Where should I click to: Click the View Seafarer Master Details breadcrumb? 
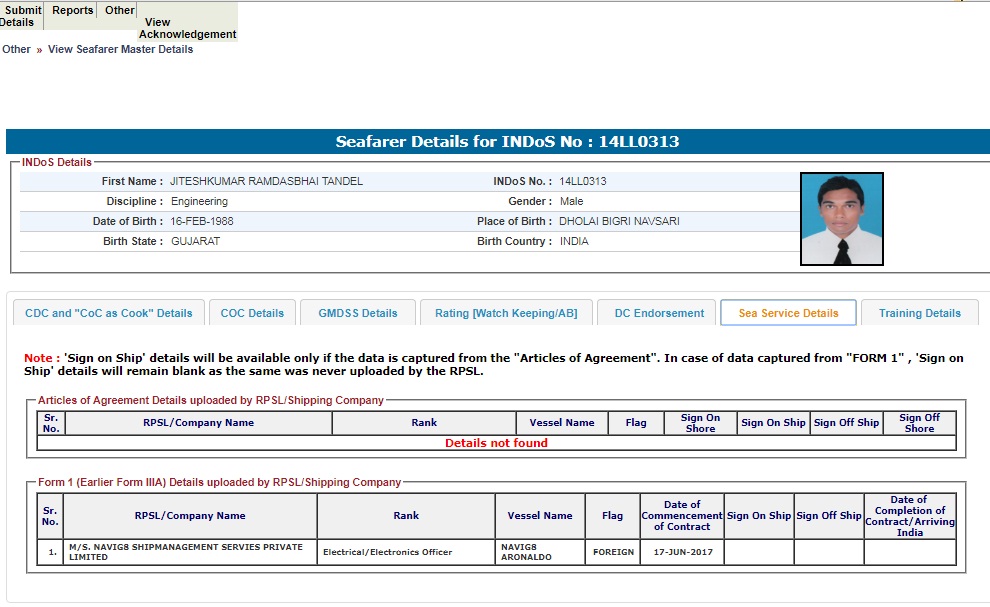(x=120, y=49)
